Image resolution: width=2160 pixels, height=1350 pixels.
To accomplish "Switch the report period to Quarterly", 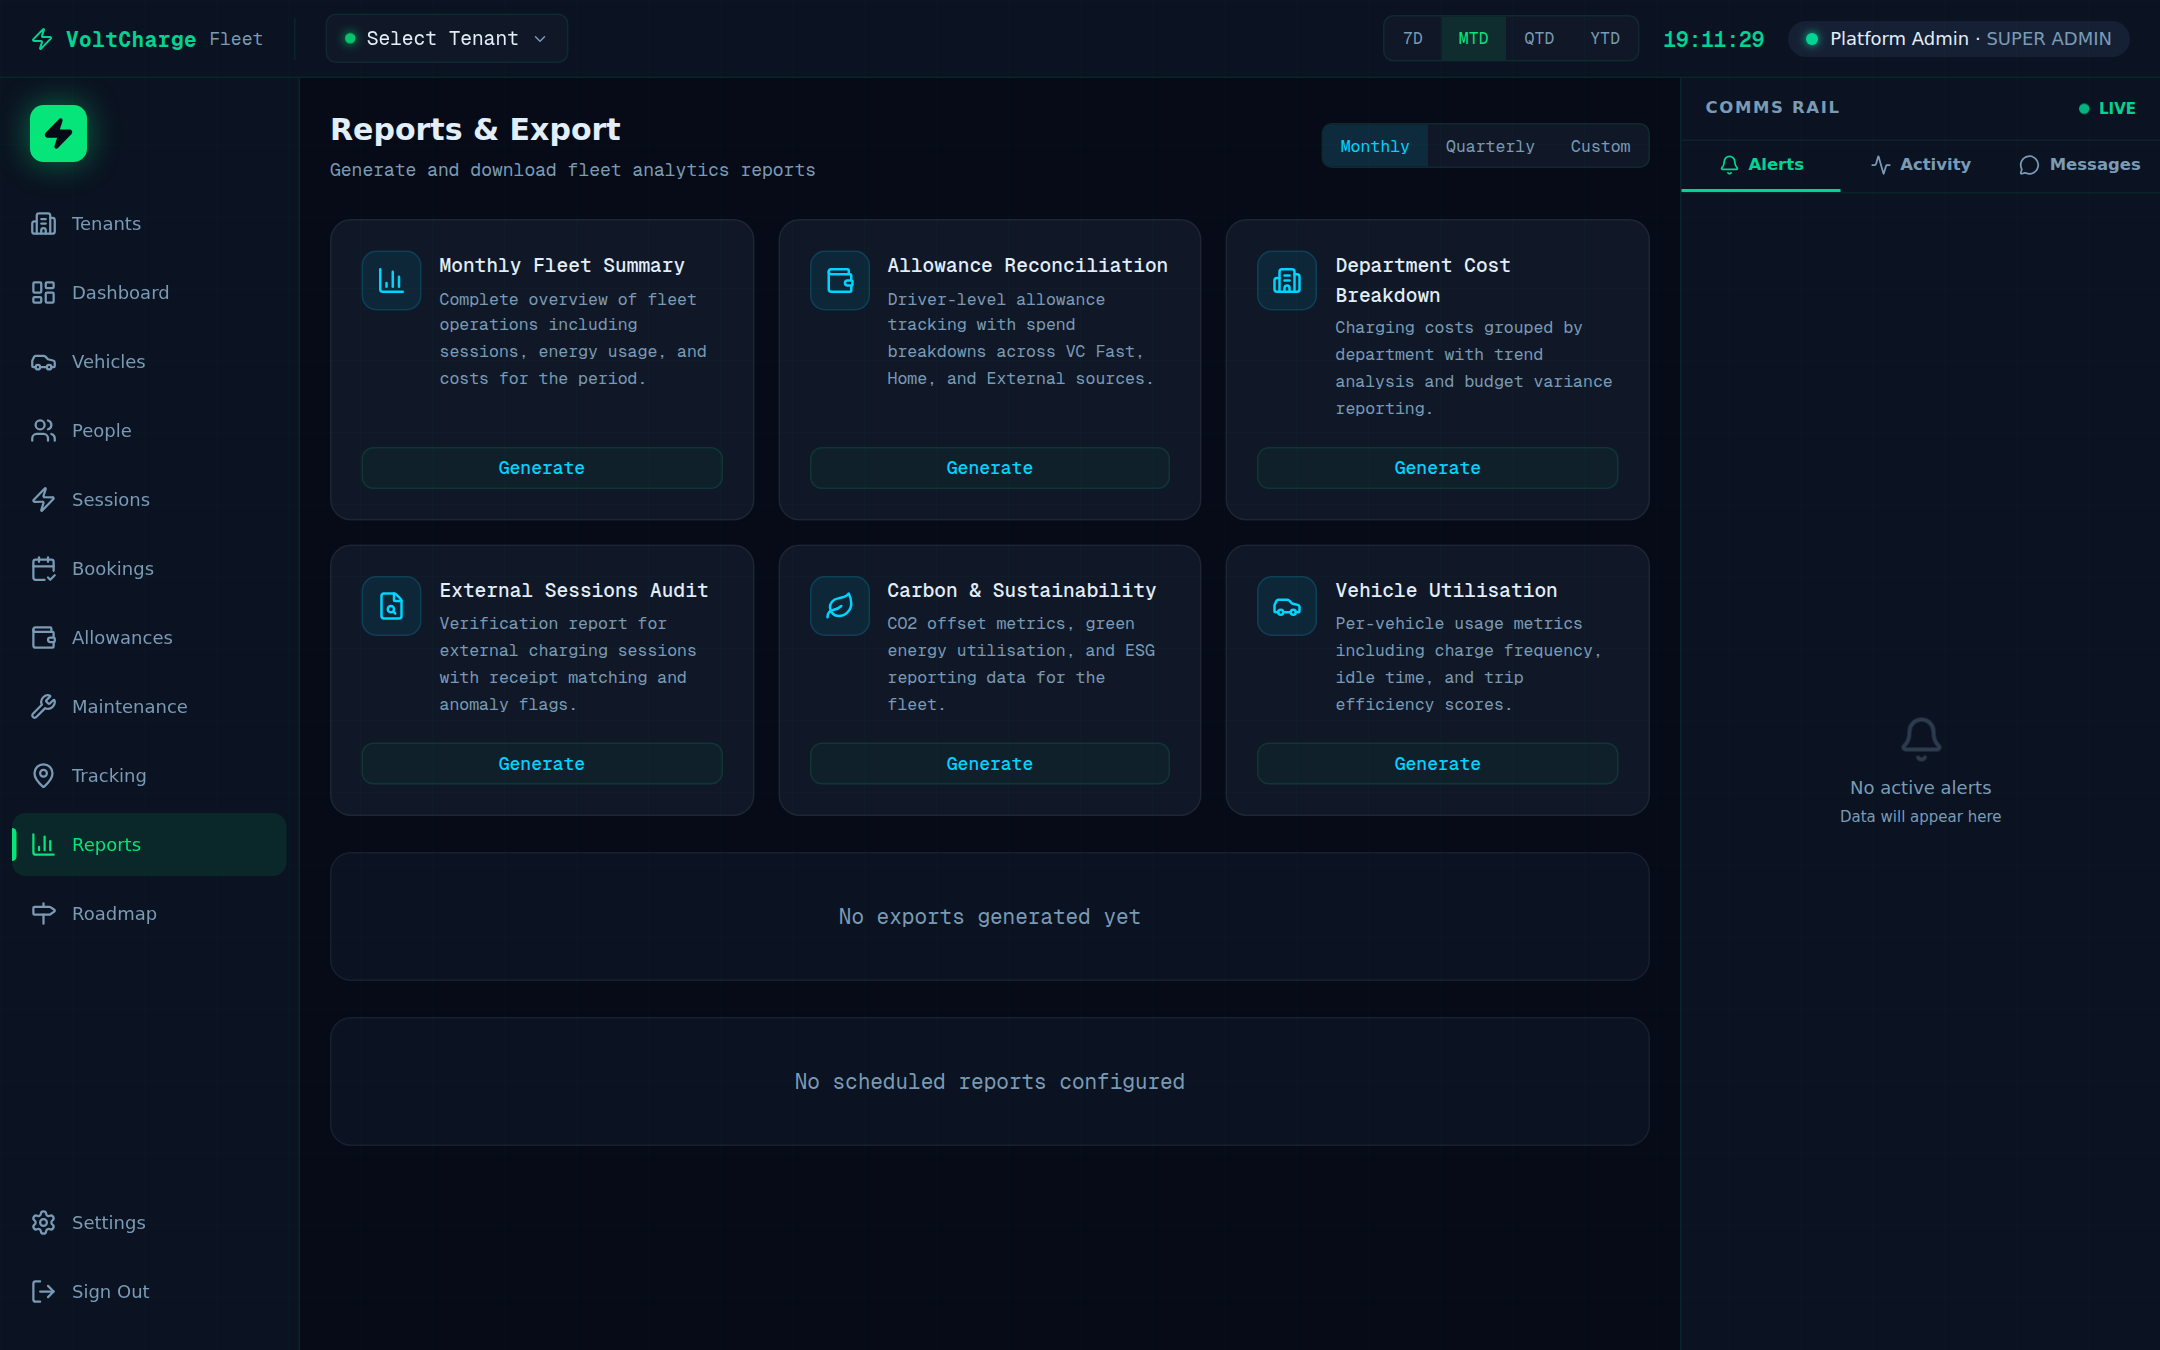I will (x=1489, y=146).
